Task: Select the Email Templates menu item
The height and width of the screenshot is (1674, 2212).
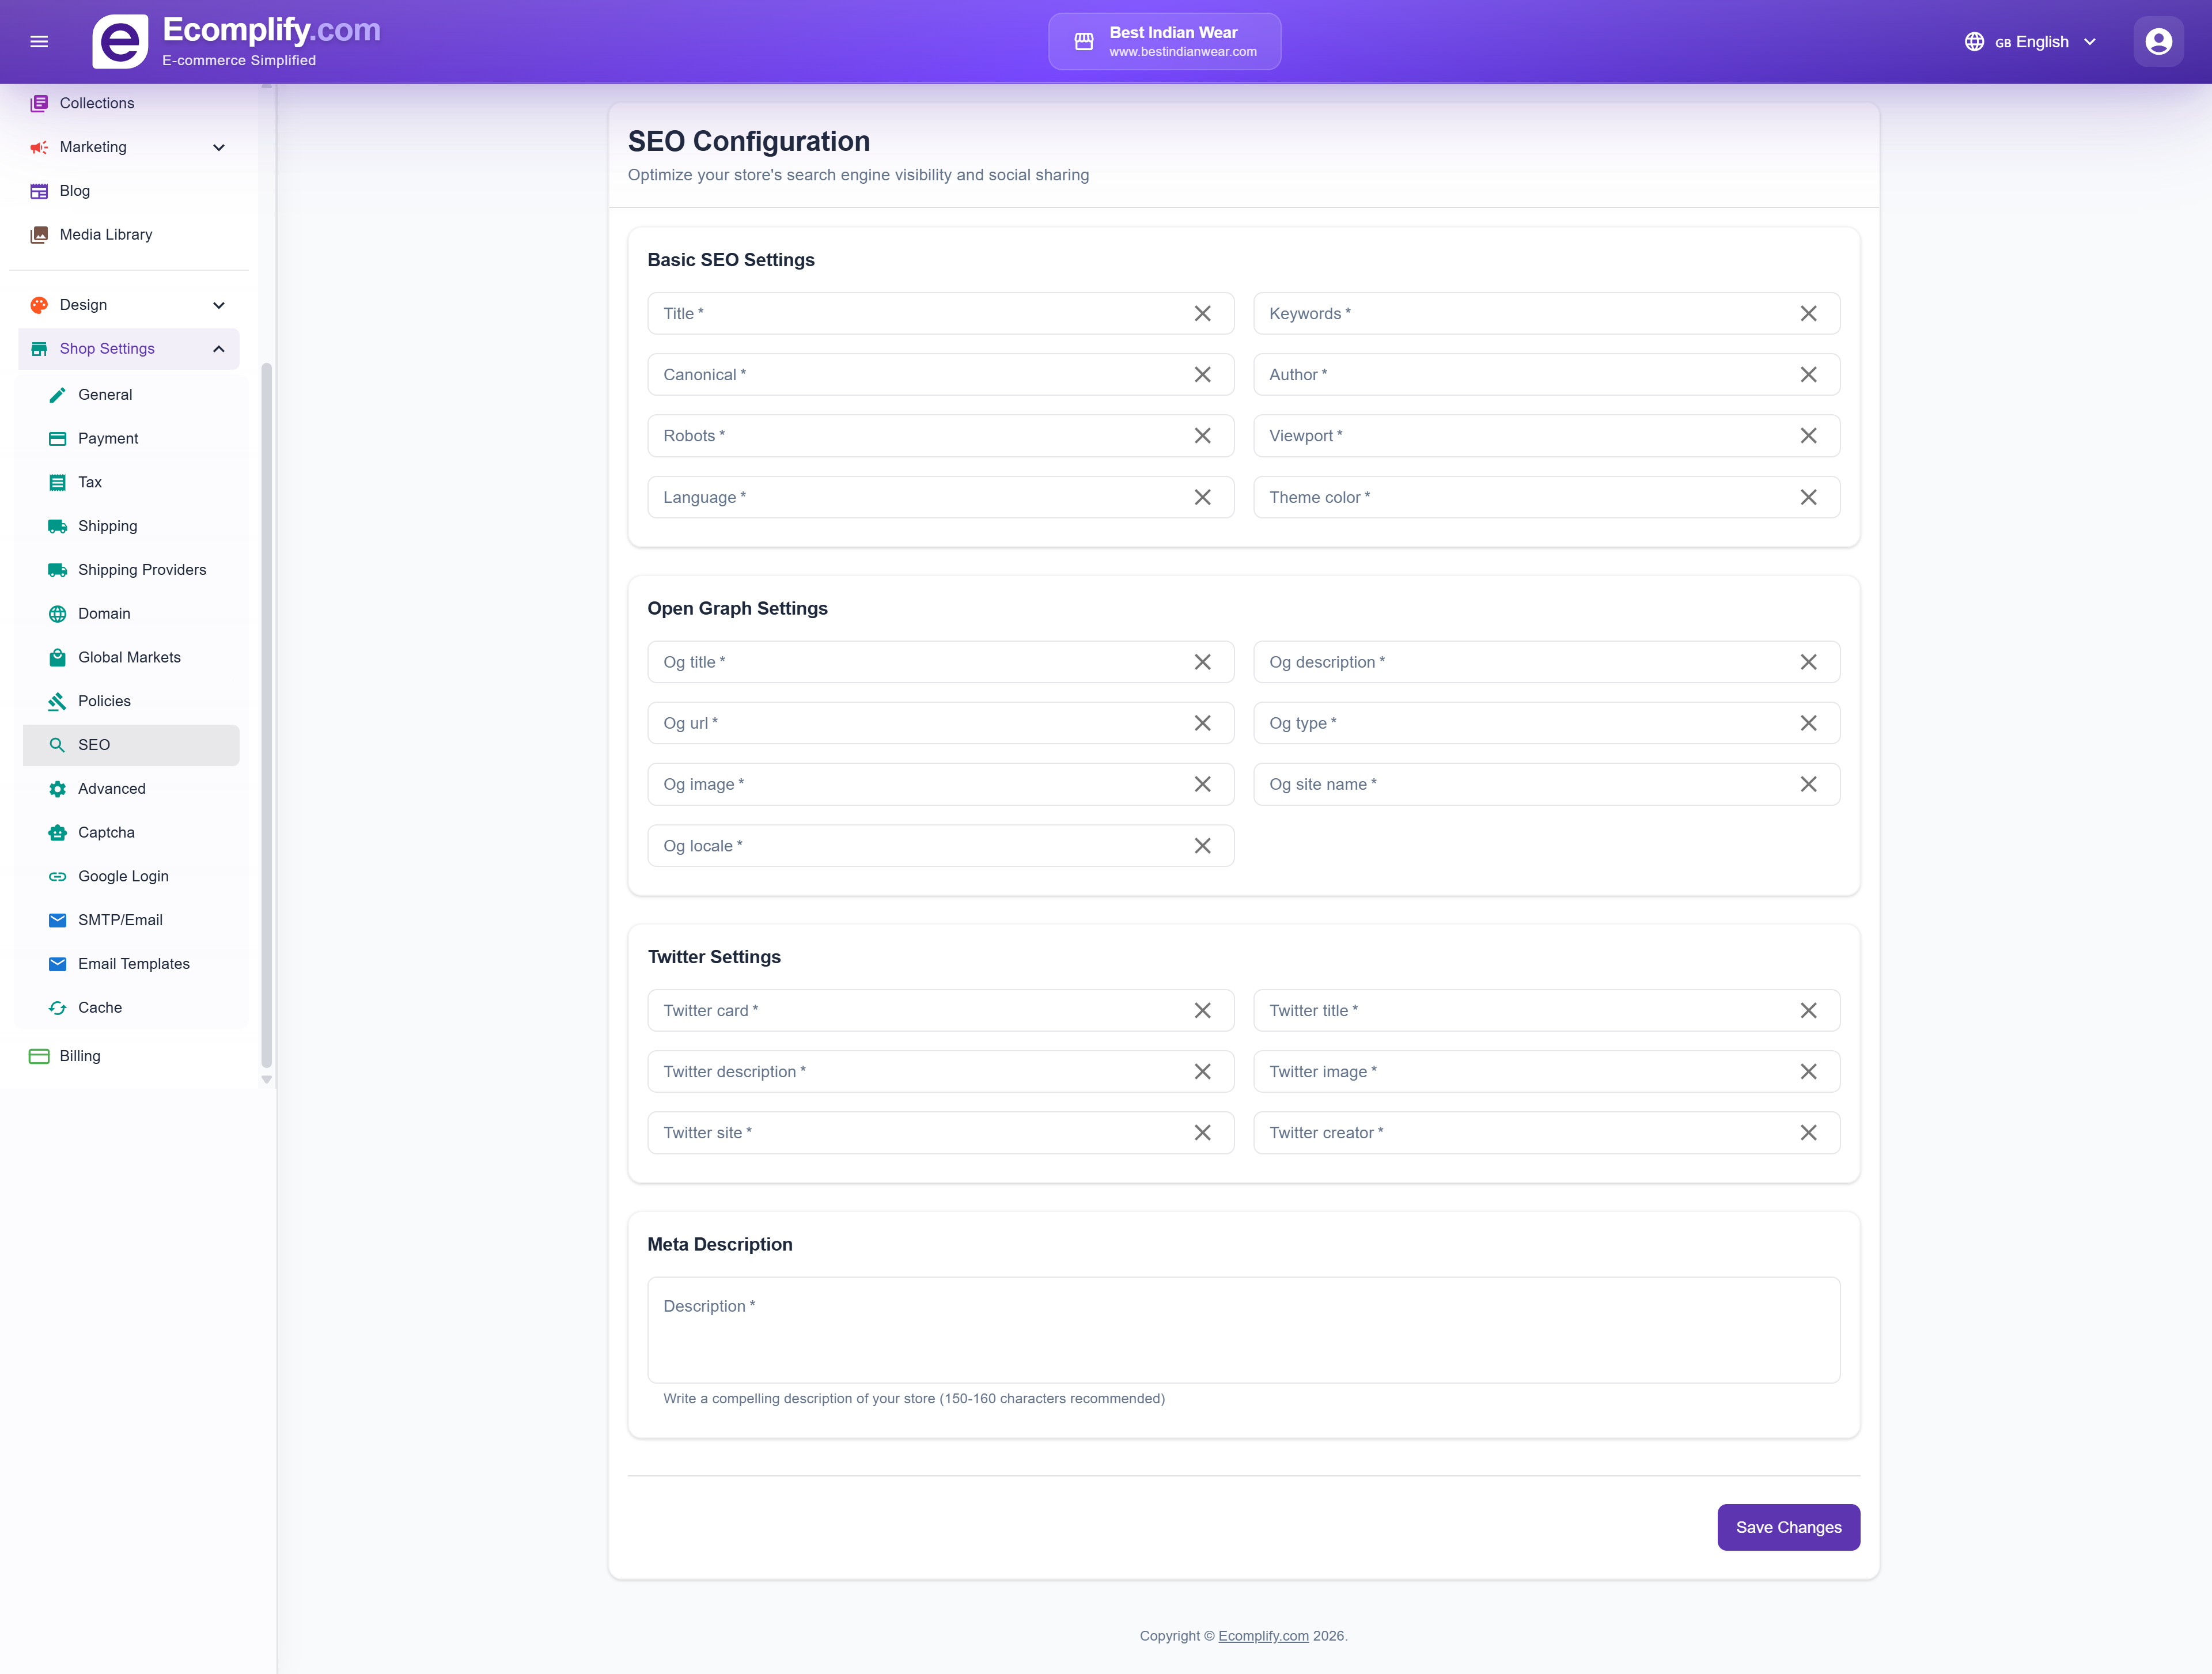Action: 134,963
